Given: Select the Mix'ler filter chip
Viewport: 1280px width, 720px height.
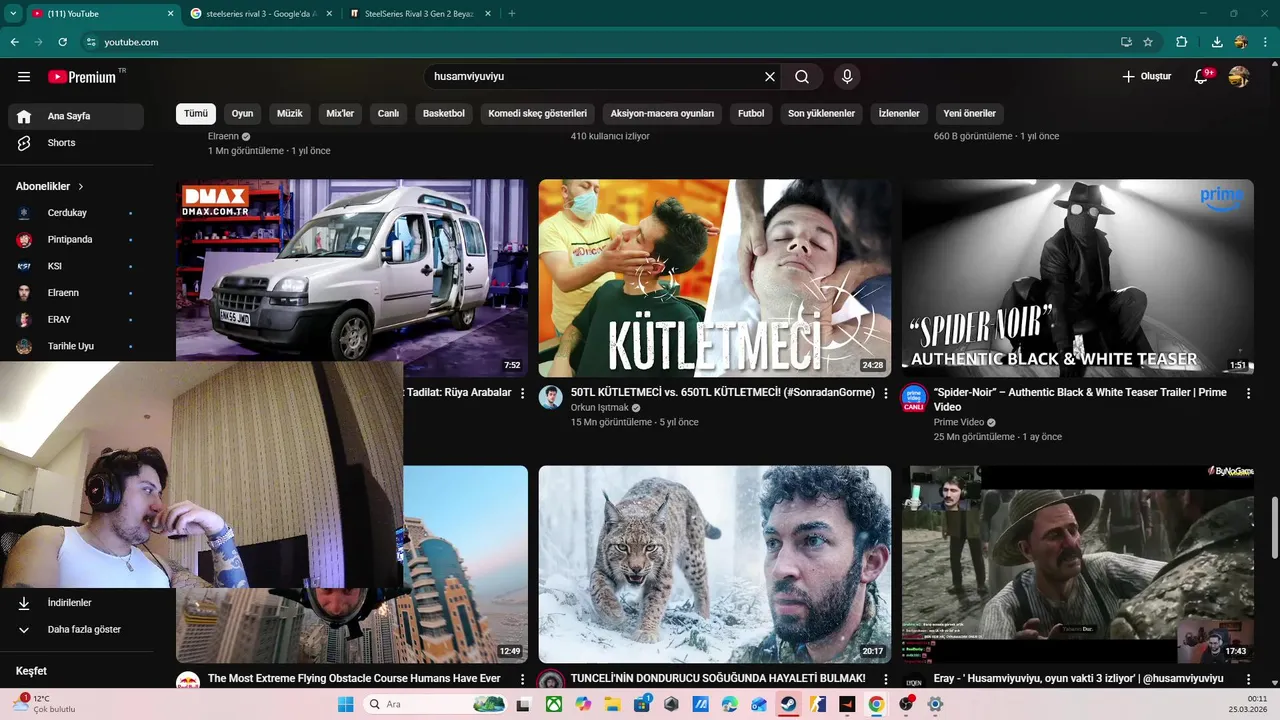Looking at the screenshot, I should point(340,114).
